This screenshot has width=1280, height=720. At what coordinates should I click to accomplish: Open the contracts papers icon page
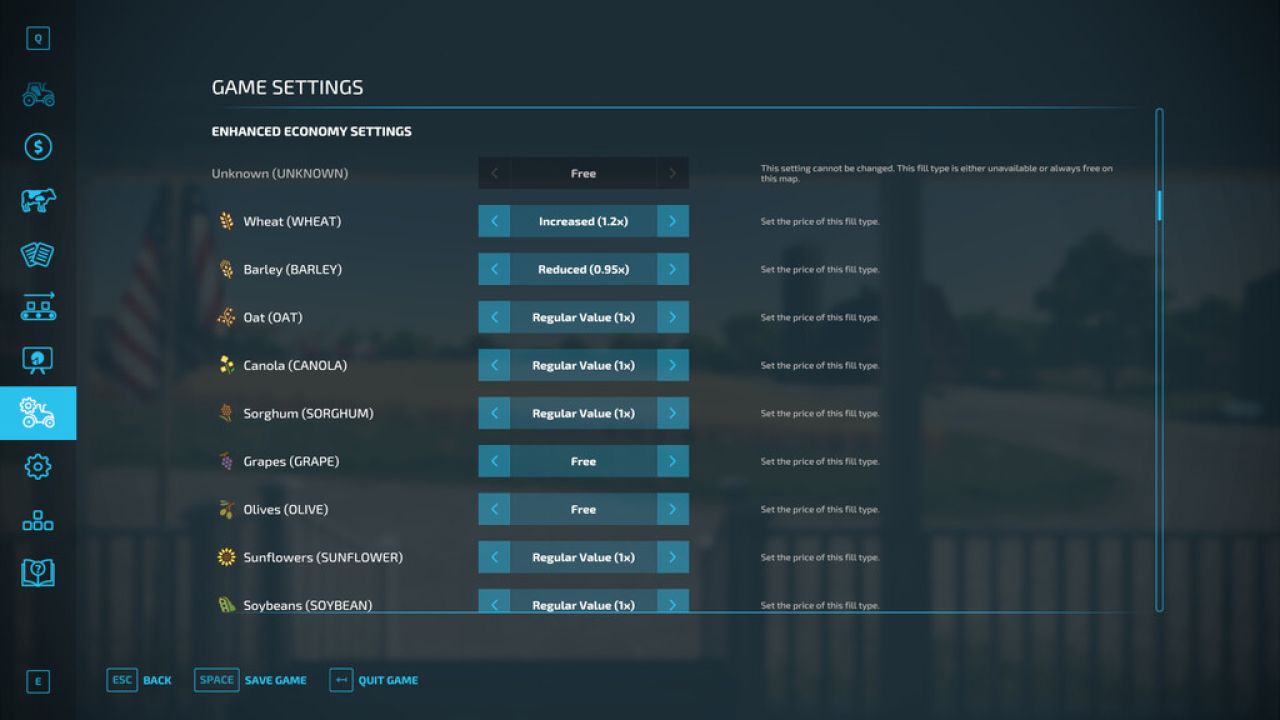click(38, 254)
